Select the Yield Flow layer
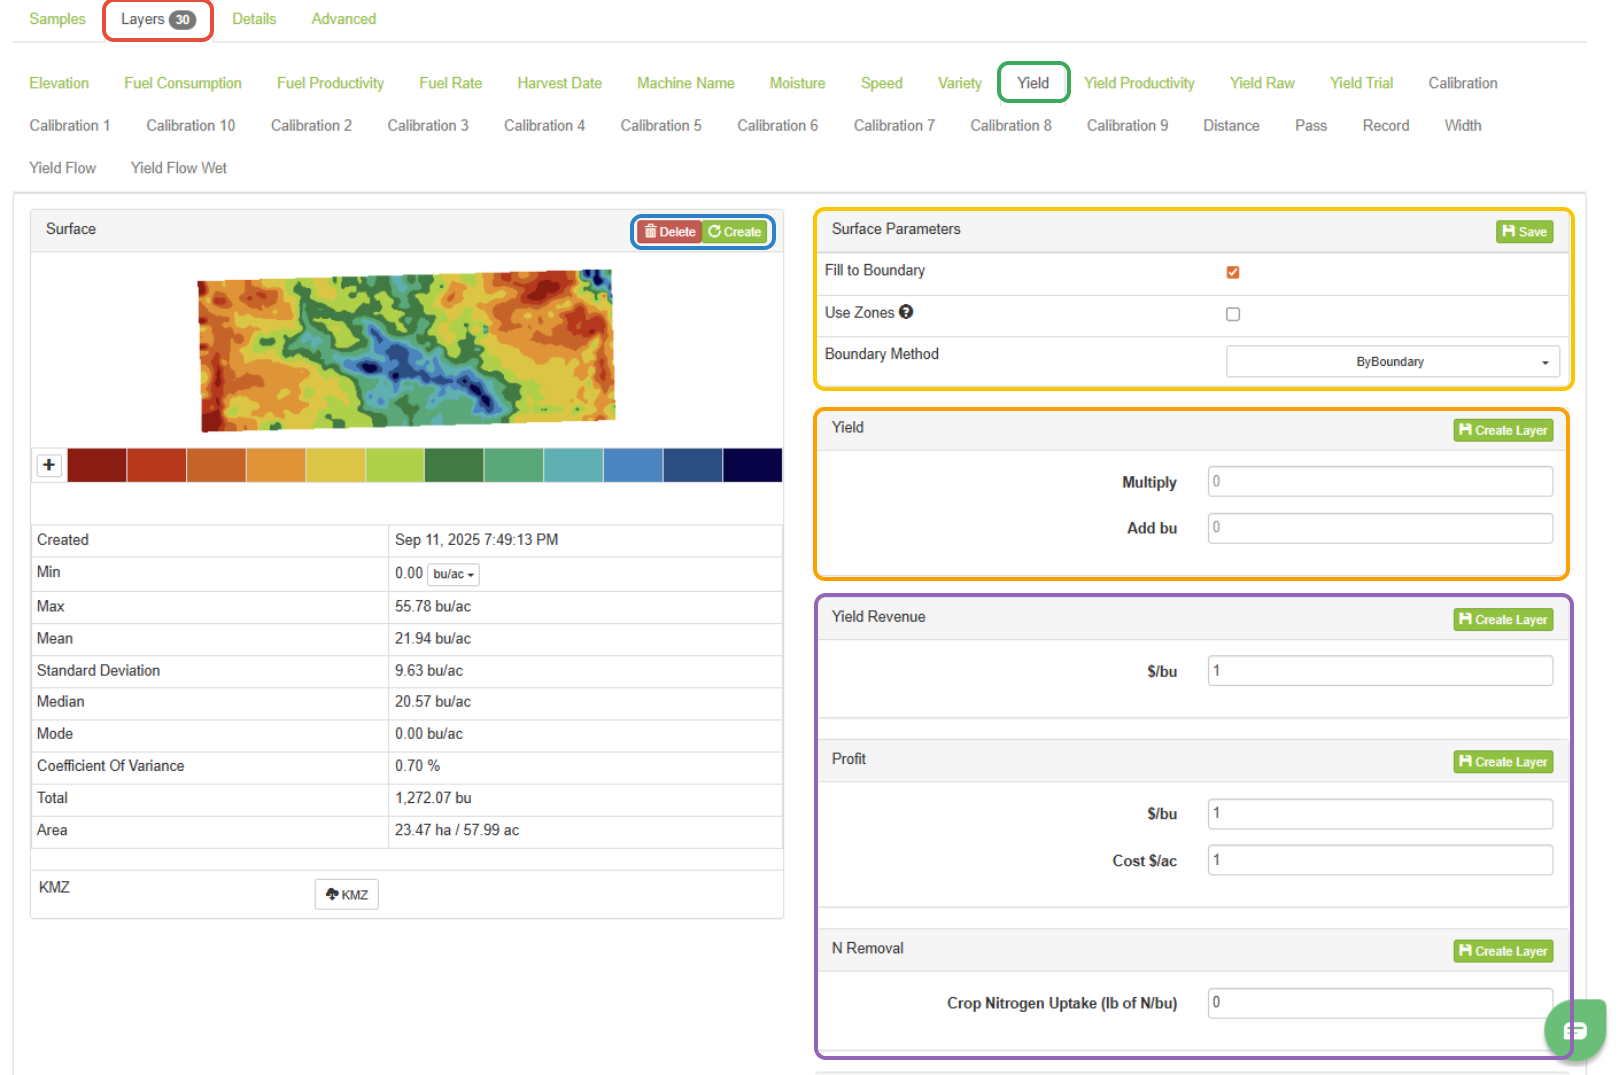The height and width of the screenshot is (1075, 1619). point(63,168)
